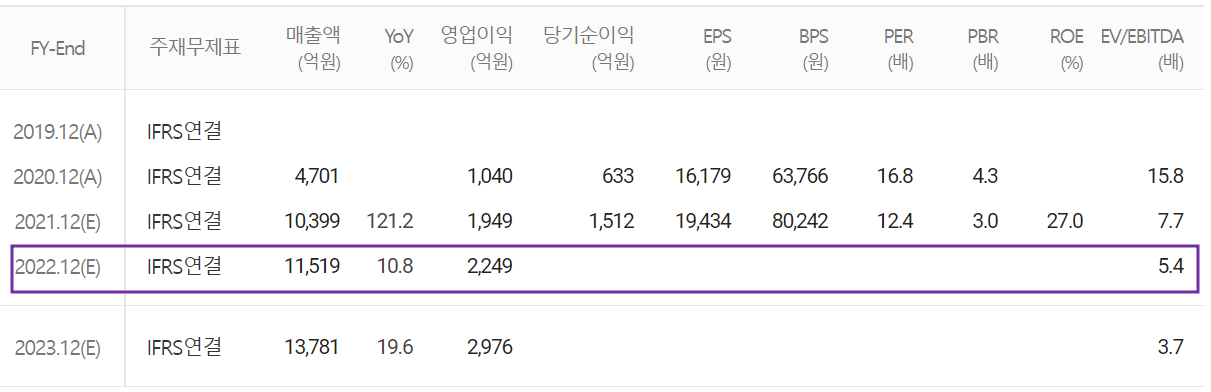Click the EV/EBITDA value 7.7
The image size is (1211, 392).
click(1172, 221)
